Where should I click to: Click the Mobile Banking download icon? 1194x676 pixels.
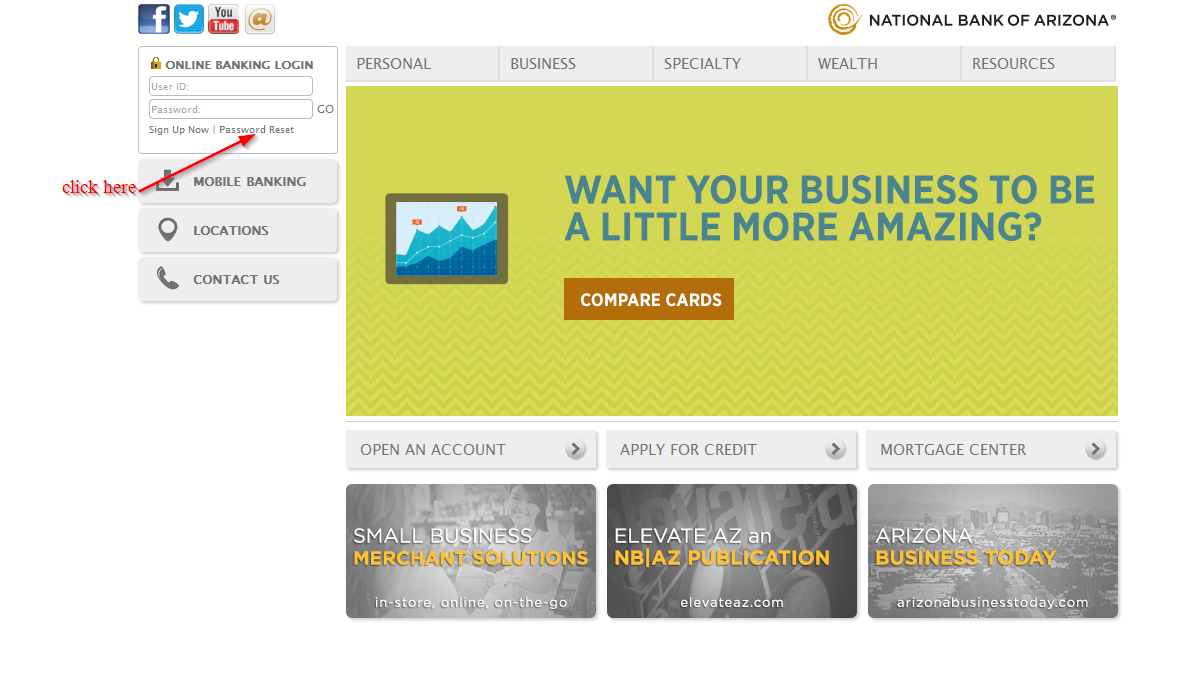point(168,182)
